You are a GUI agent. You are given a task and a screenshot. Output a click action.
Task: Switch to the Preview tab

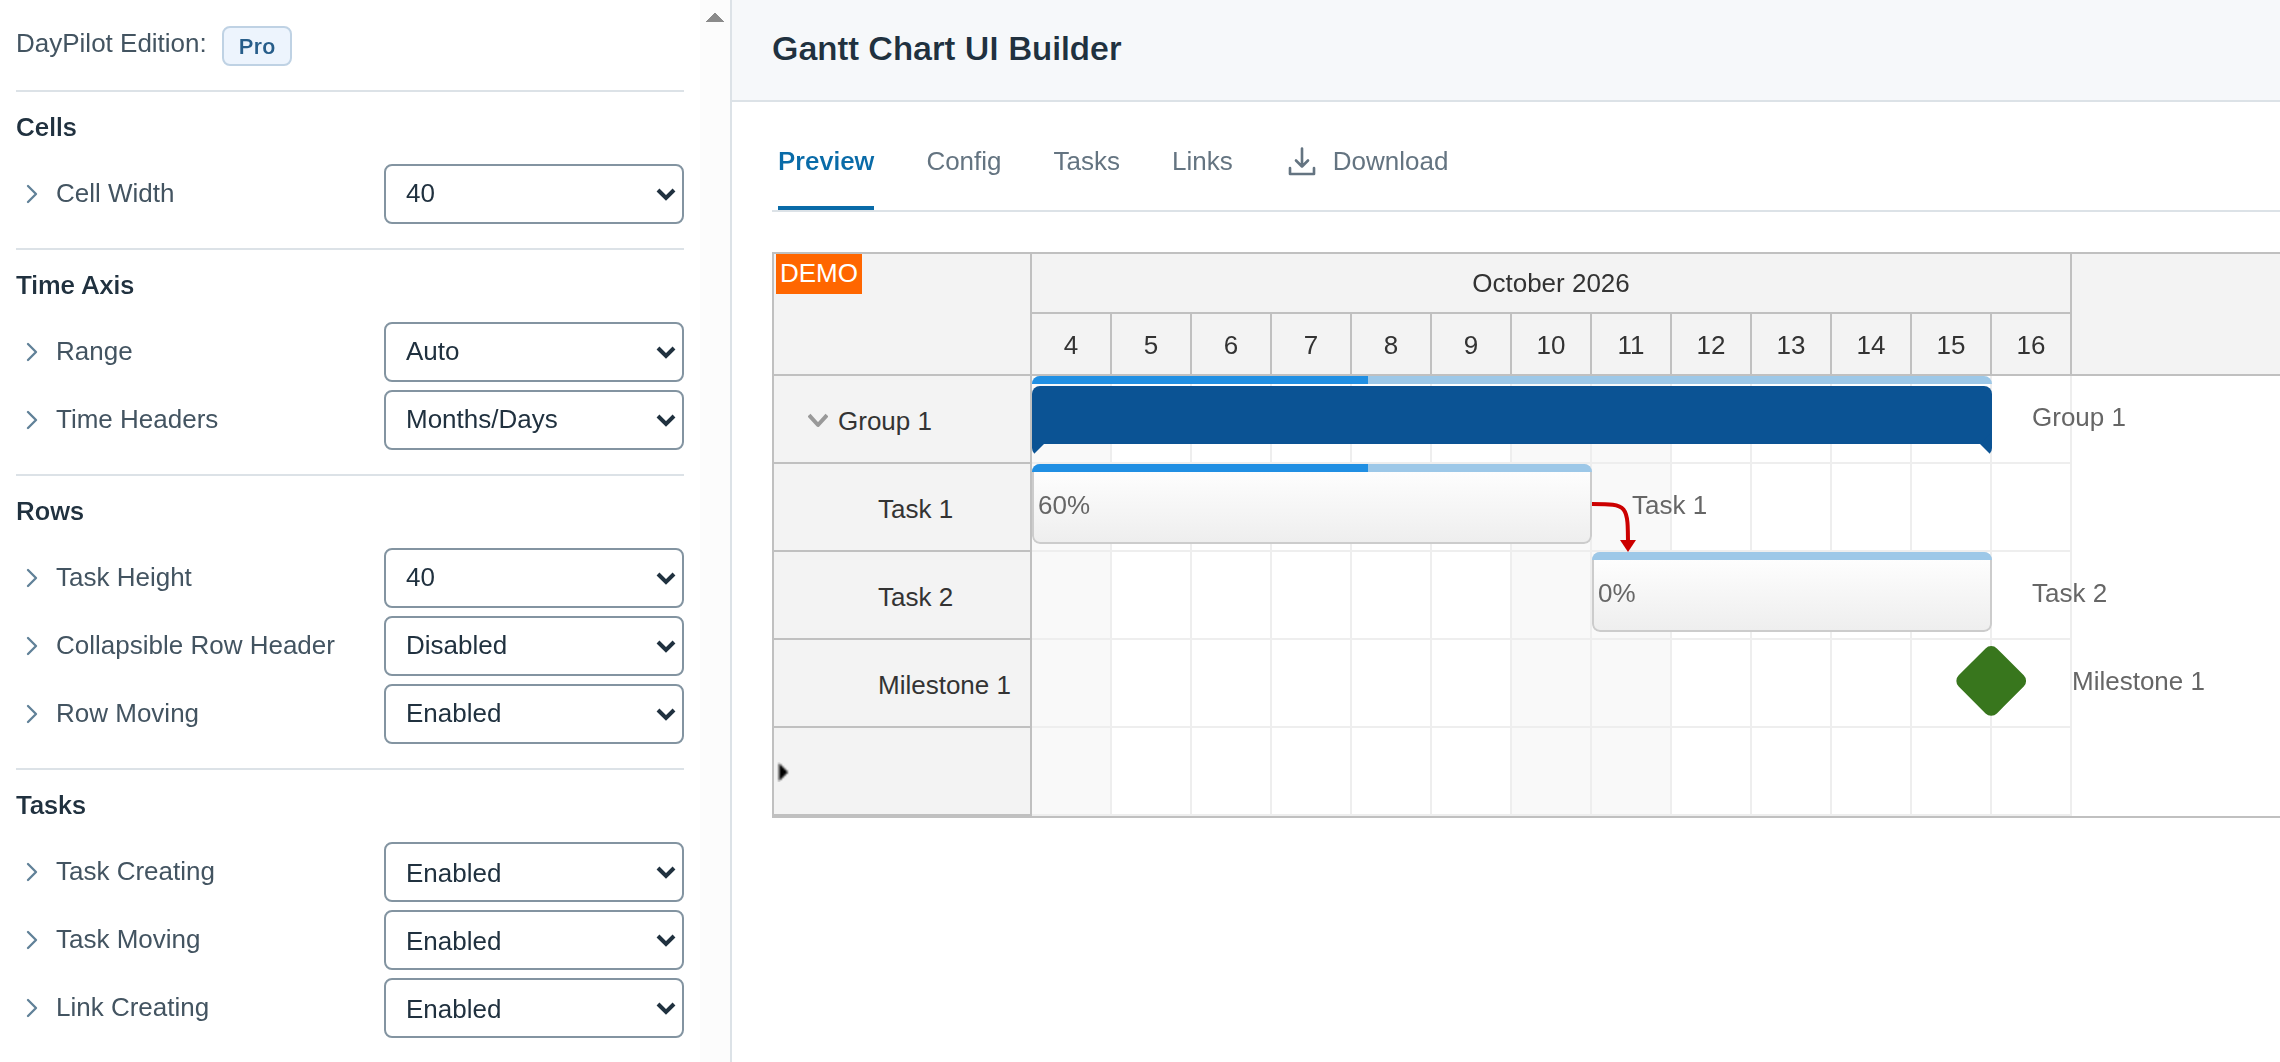tap(826, 161)
